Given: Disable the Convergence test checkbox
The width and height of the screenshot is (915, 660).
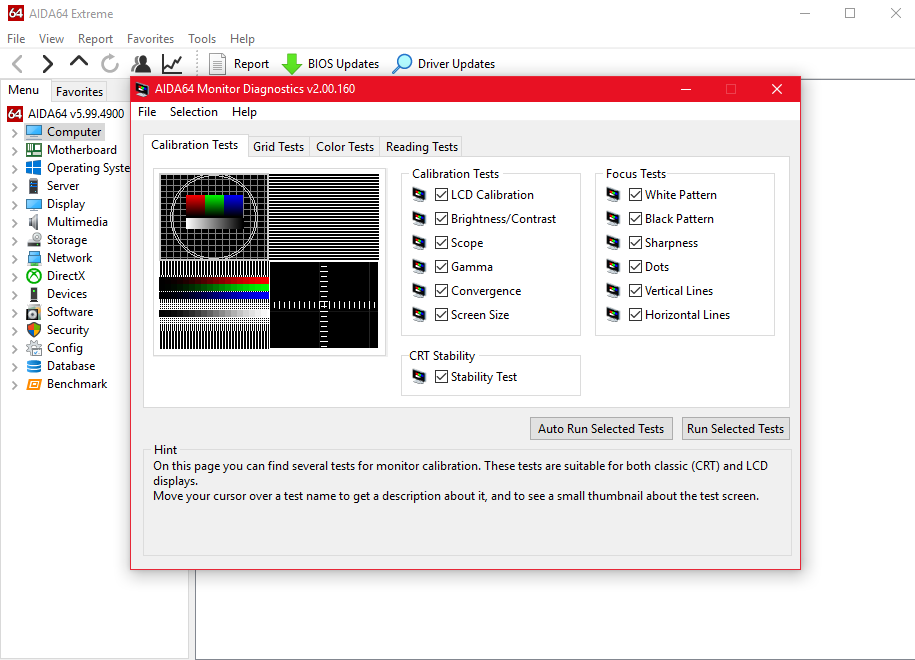Looking at the screenshot, I should (x=442, y=291).
